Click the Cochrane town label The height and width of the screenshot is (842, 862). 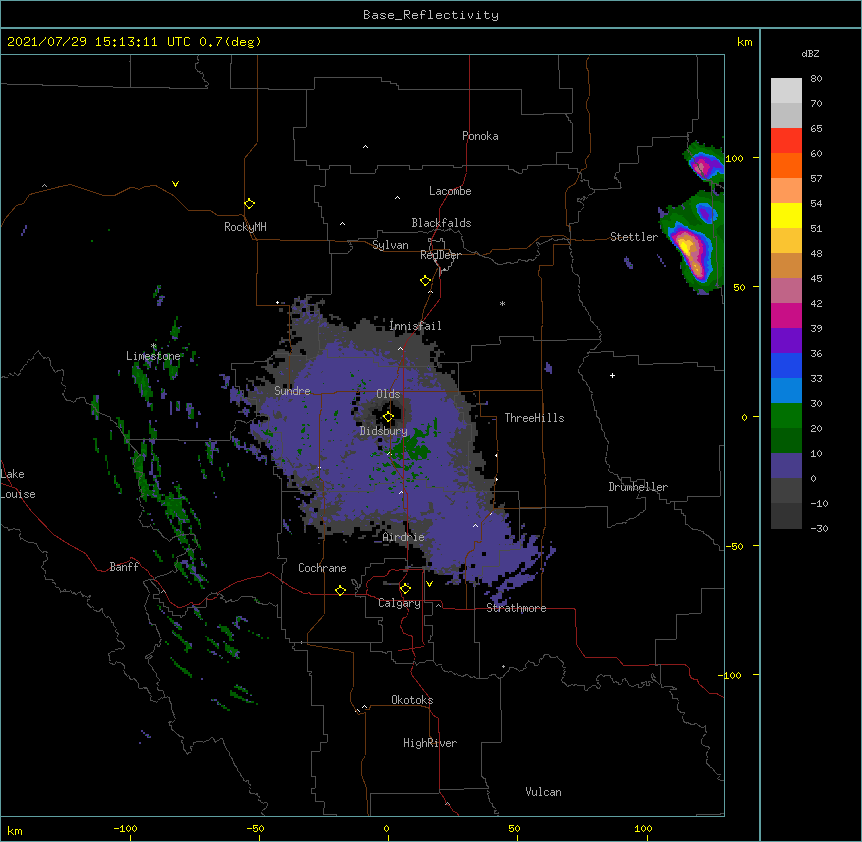click(322, 568)
